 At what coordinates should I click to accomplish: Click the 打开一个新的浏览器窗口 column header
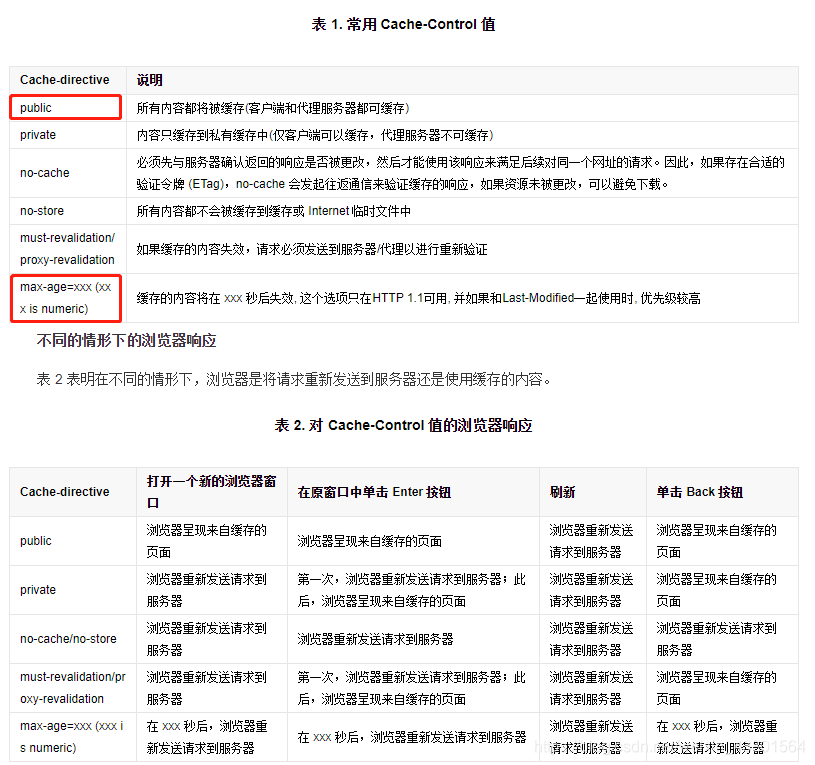click(212, 492)
